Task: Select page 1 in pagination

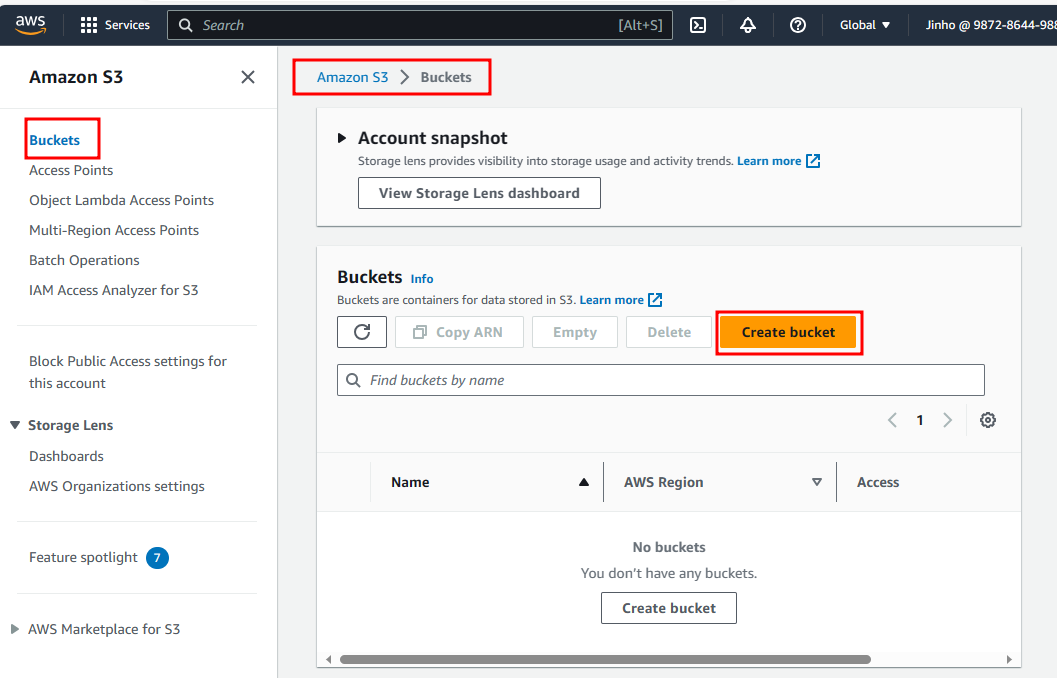Action: [x=919, y=420]
